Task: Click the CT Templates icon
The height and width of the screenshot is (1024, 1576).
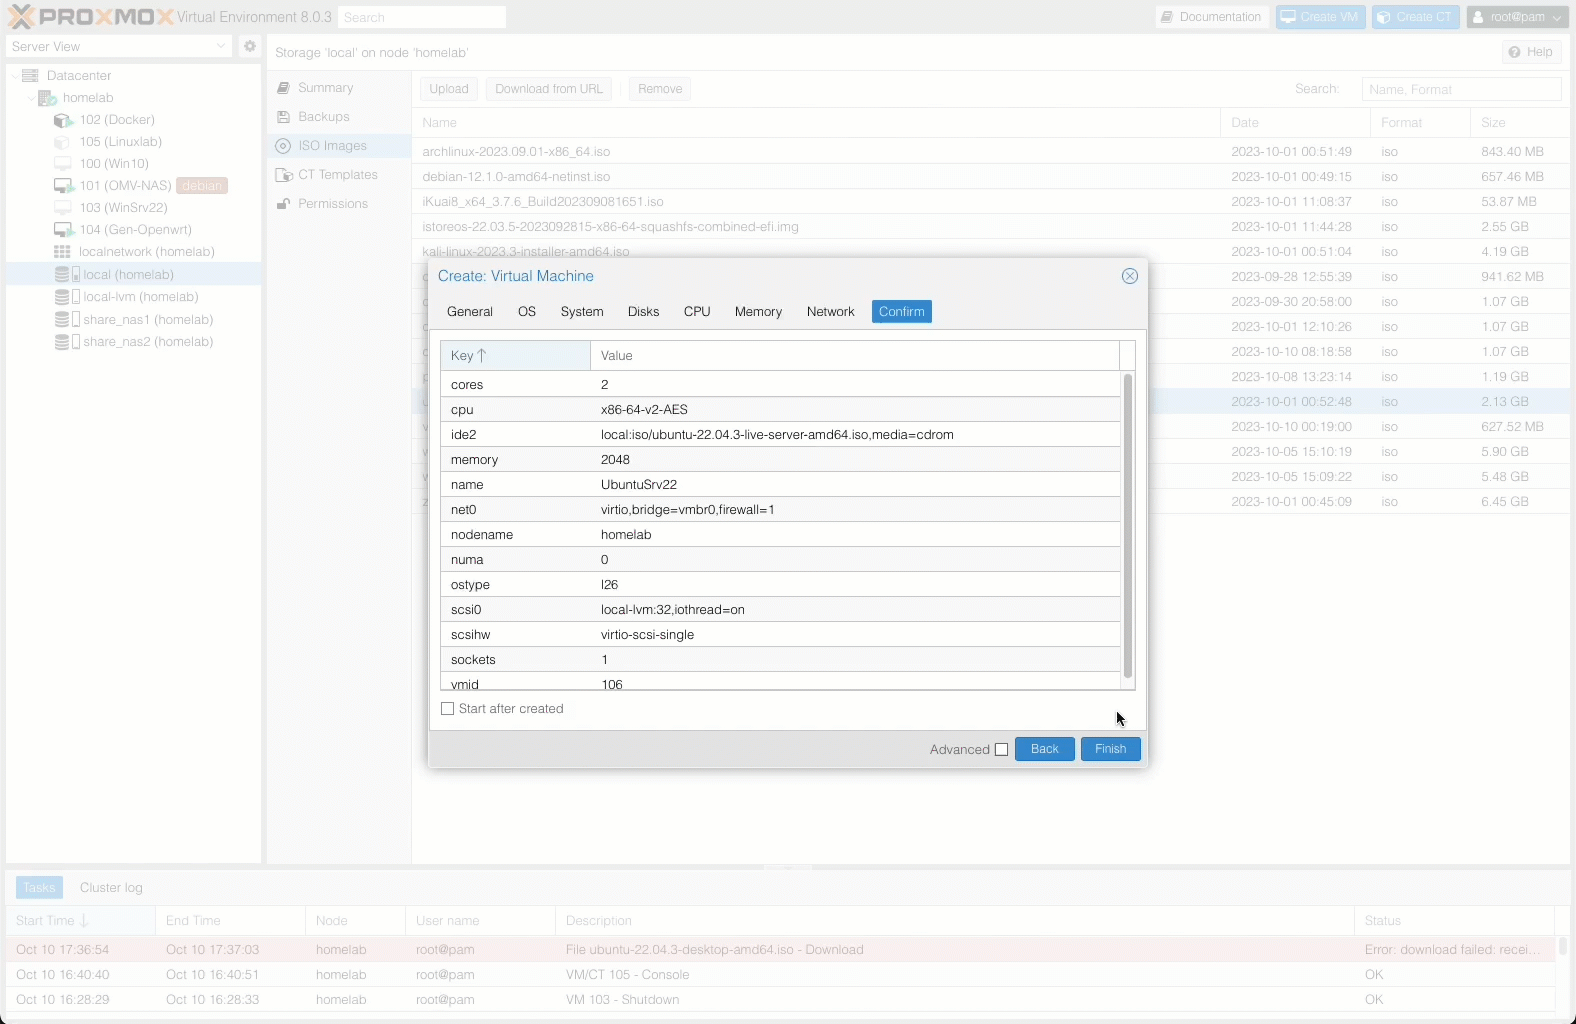Action: point(283,175)
